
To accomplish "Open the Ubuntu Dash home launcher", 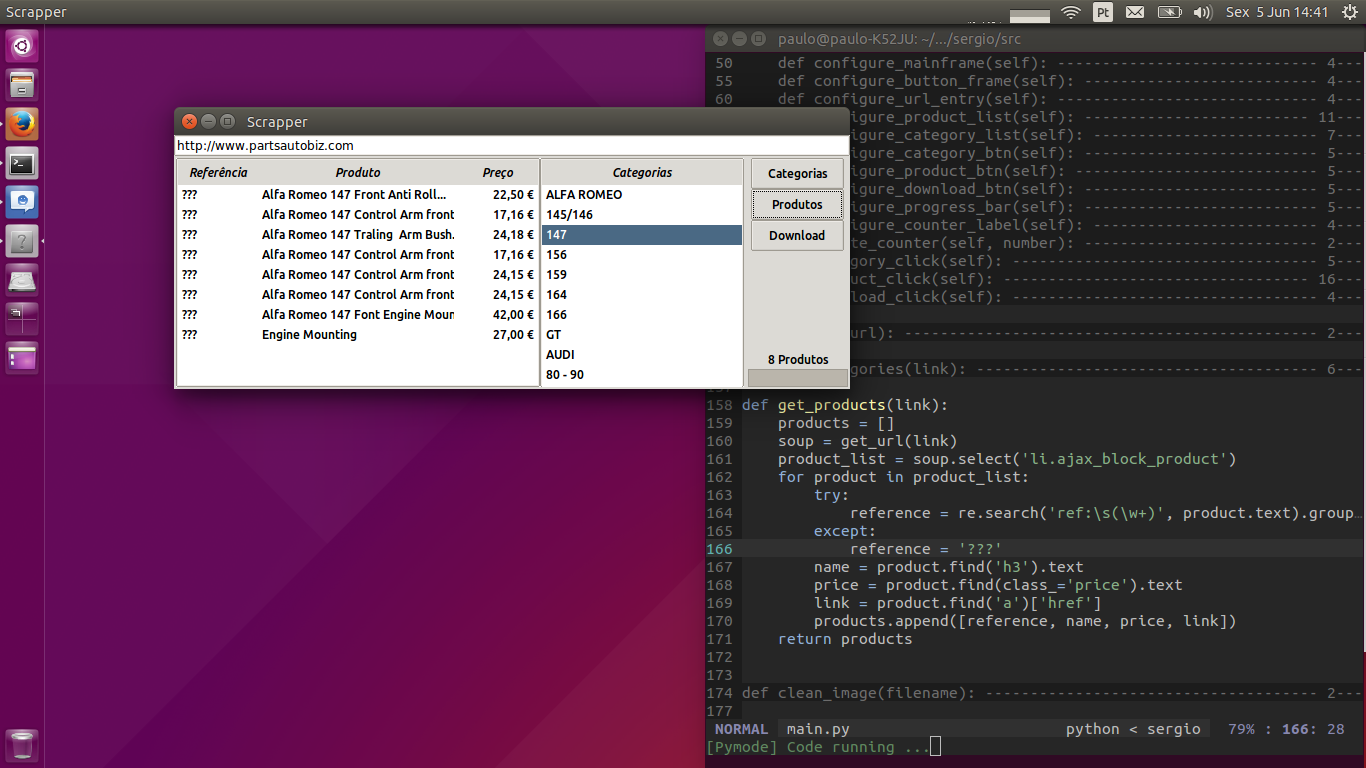I will [x=22, y=45].
